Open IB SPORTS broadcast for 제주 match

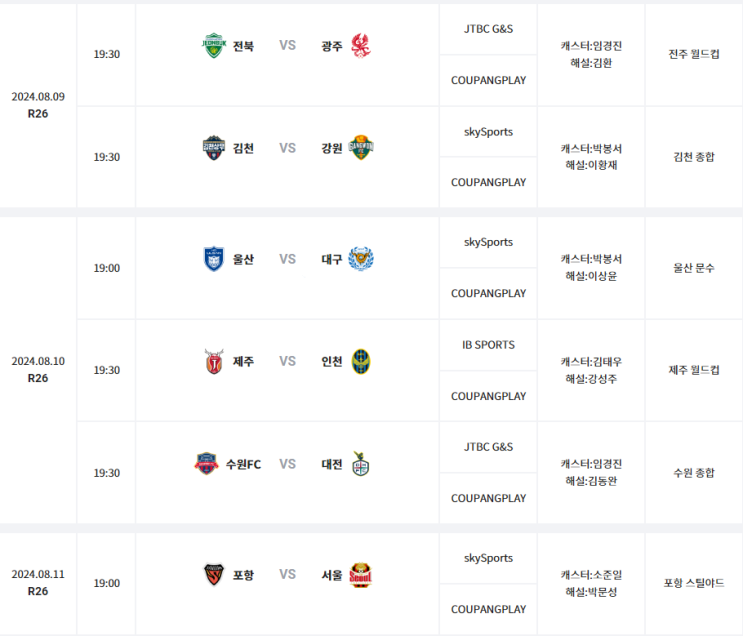[488, 345]
